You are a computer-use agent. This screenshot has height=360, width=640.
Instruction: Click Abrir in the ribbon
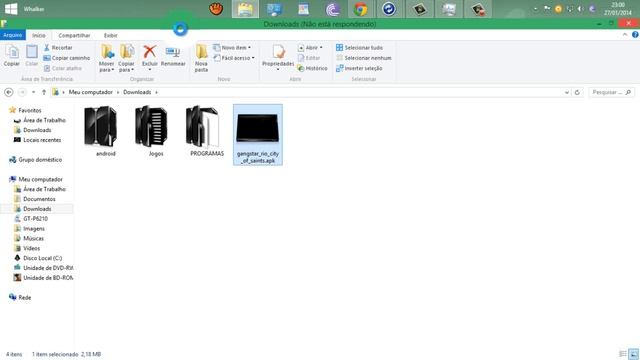(310, 48)
